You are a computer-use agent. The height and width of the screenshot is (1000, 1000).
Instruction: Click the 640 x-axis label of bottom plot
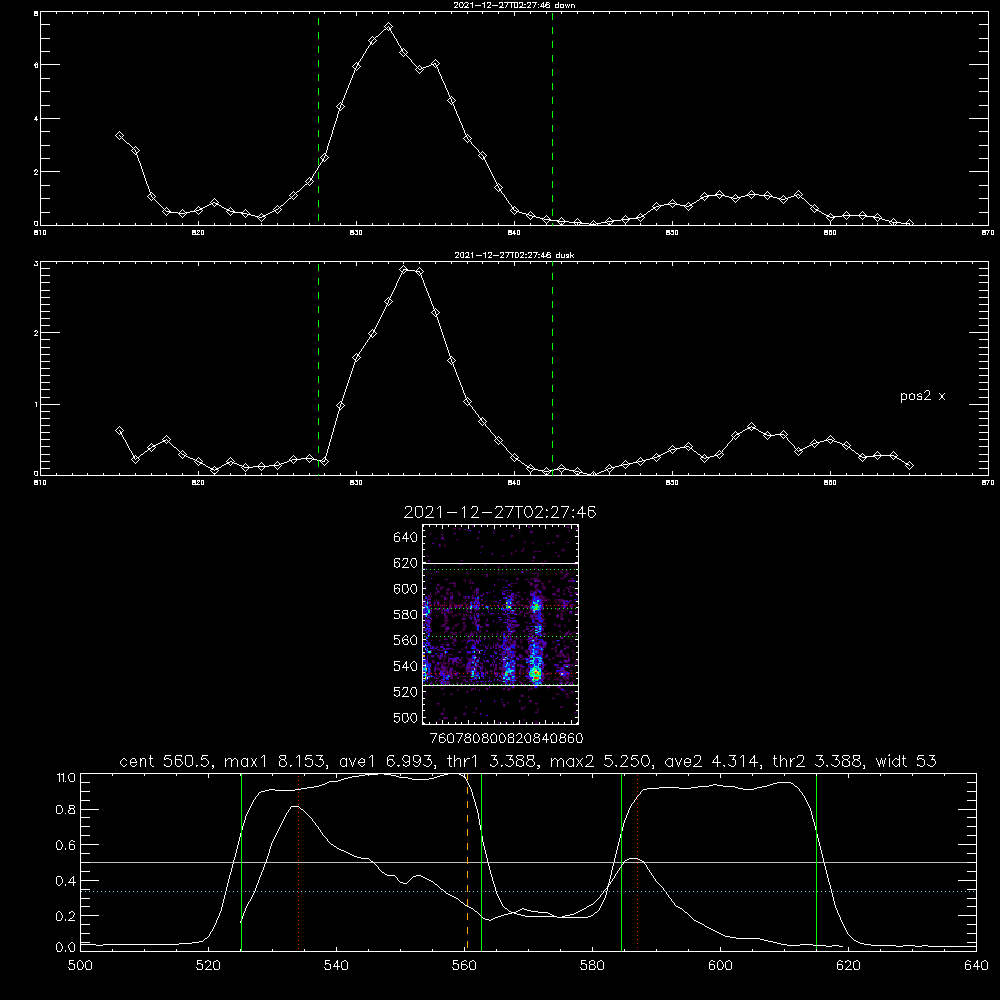coord(976,966)
